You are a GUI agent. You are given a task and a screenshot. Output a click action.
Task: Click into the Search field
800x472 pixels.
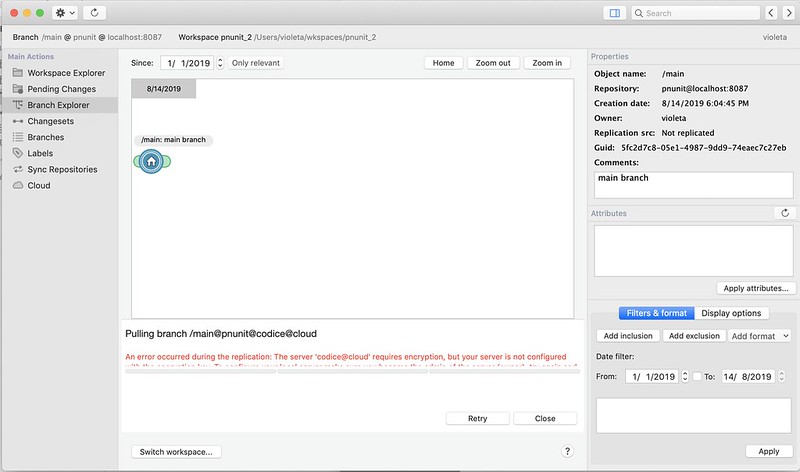(696, 13)
